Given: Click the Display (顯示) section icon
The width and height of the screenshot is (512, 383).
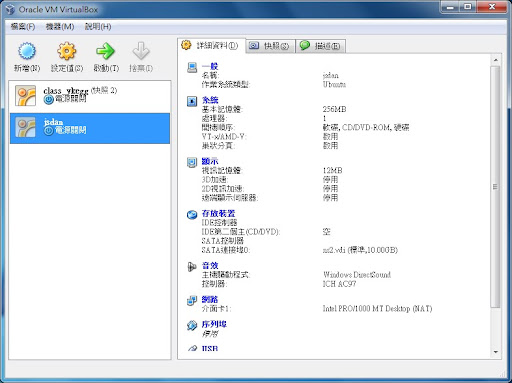Looking at the screenshot, I should (192, 162).
